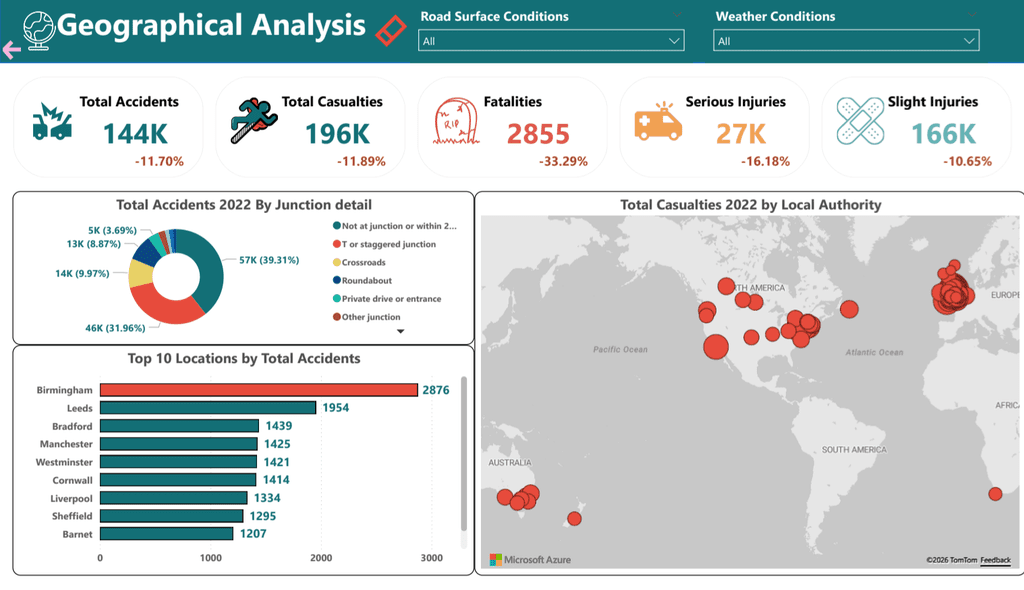
Task: Click the red diamond icon in header
Action: 391,31
